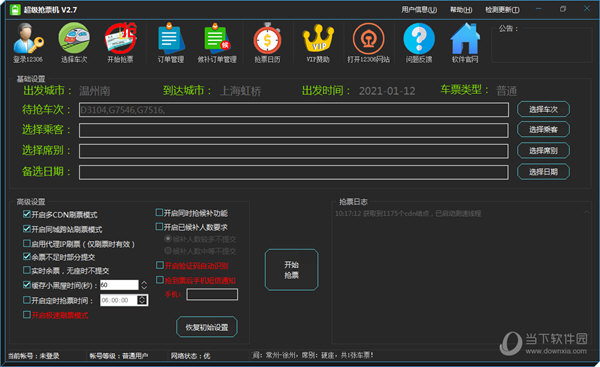Click the log panel scroll-up arrow
Screen dimensions: 600x367
coord(587,212)
